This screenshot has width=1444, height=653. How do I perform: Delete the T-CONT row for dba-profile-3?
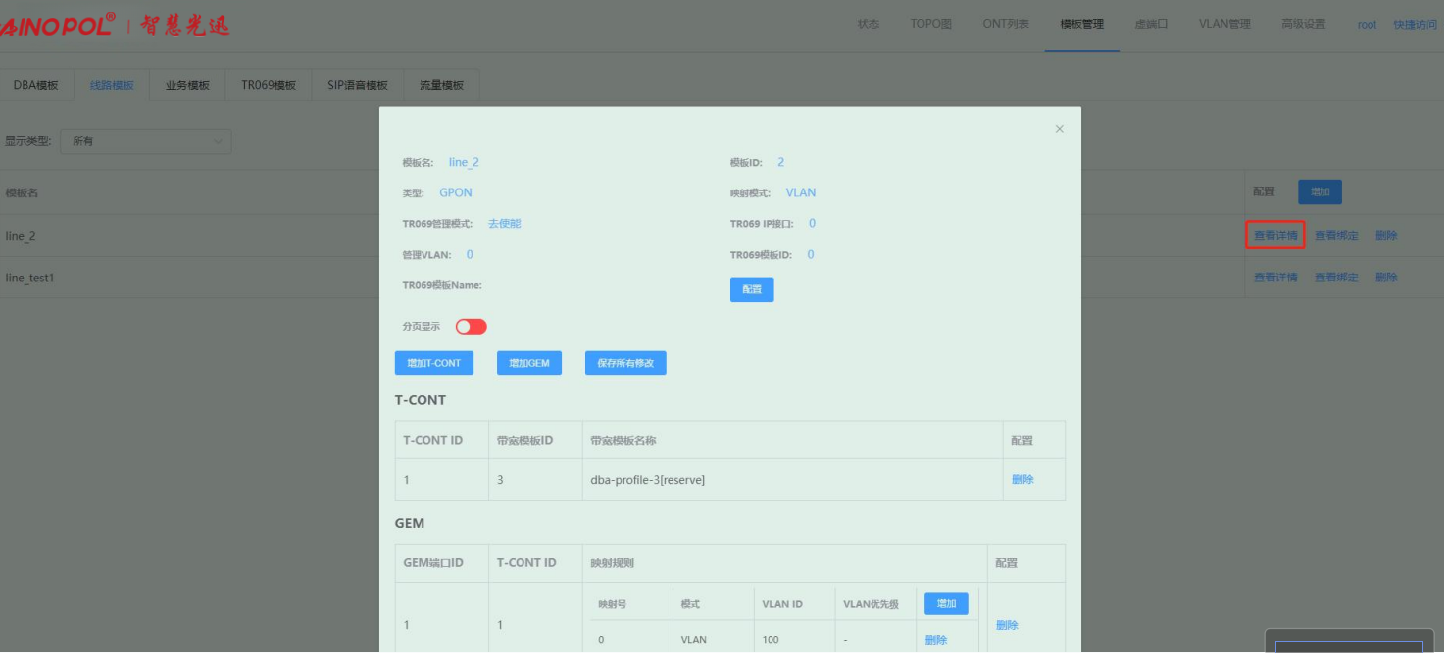(1022, 480)
